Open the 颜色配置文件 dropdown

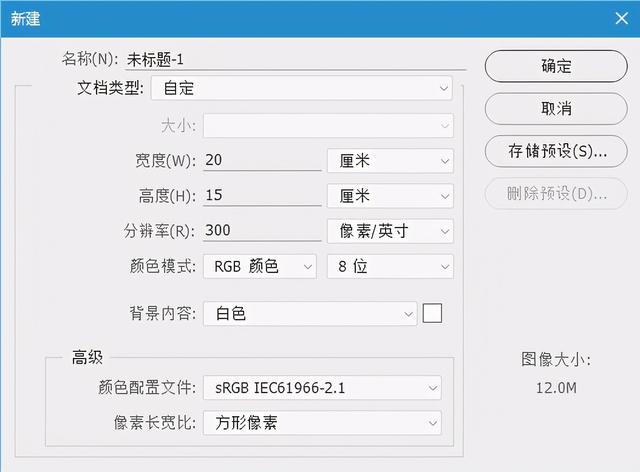pyautogui.click(x=322, y=387)
